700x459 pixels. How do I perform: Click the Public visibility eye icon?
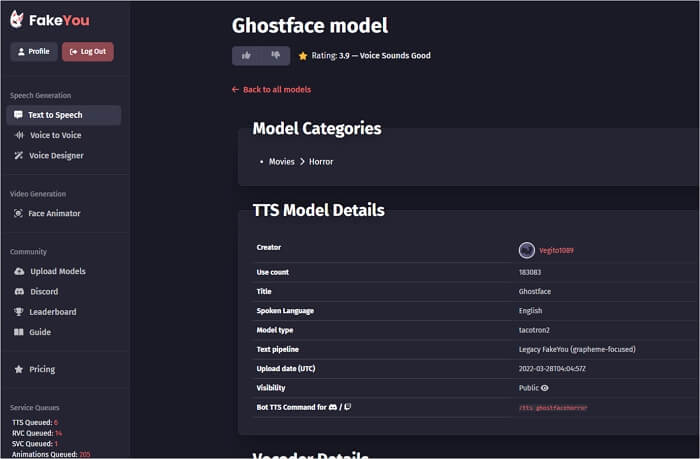point(545,388)
